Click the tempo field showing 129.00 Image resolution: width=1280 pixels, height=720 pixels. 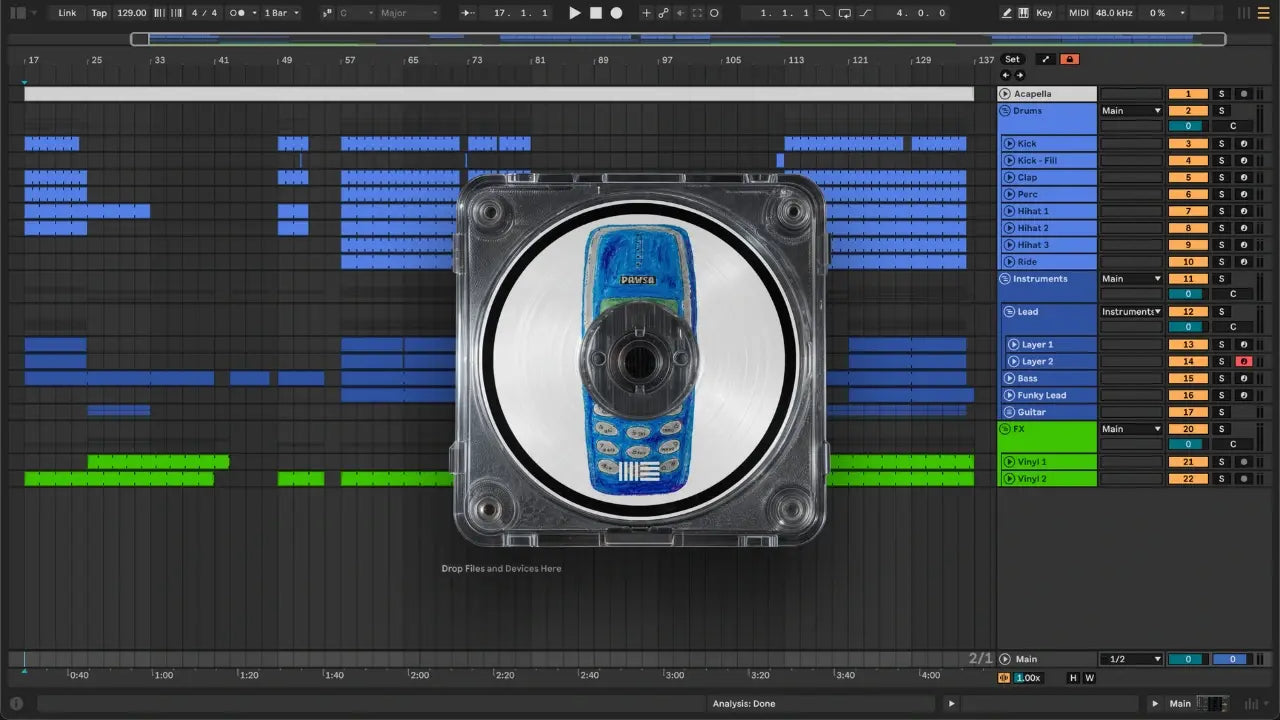pos(131,13)
